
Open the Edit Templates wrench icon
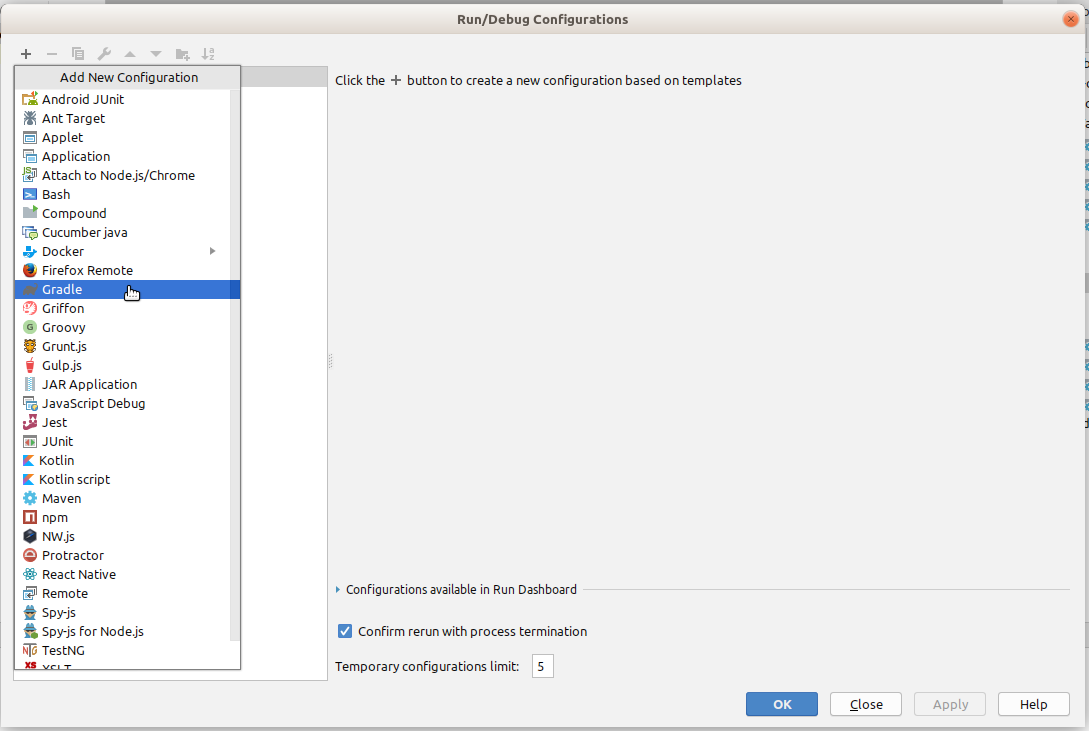[x=104, y=53]
